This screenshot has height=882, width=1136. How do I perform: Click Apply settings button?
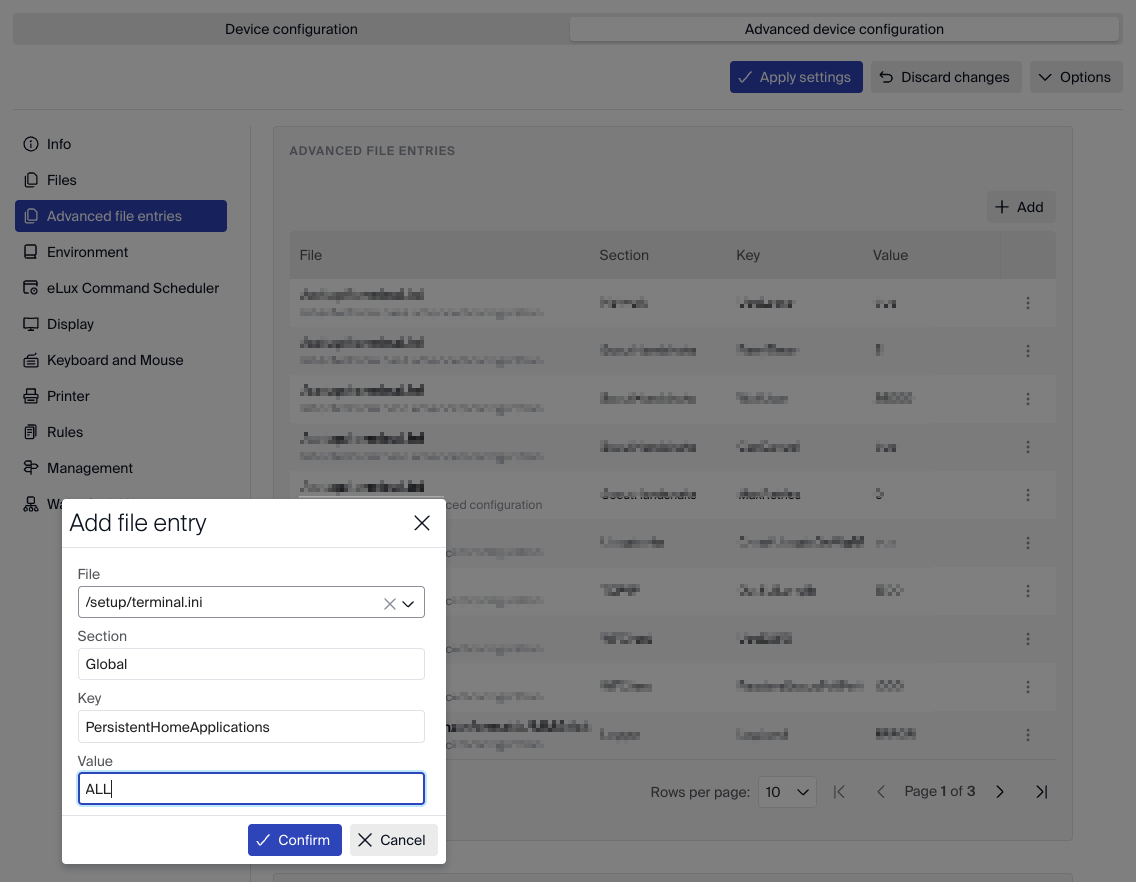795,77
